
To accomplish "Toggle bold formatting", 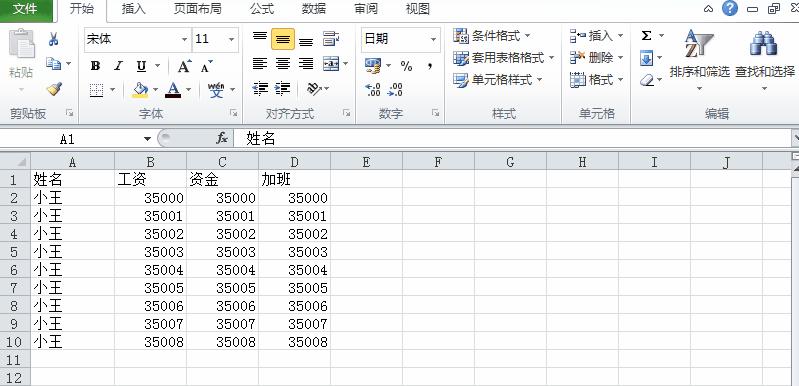I will click(95, 66).
